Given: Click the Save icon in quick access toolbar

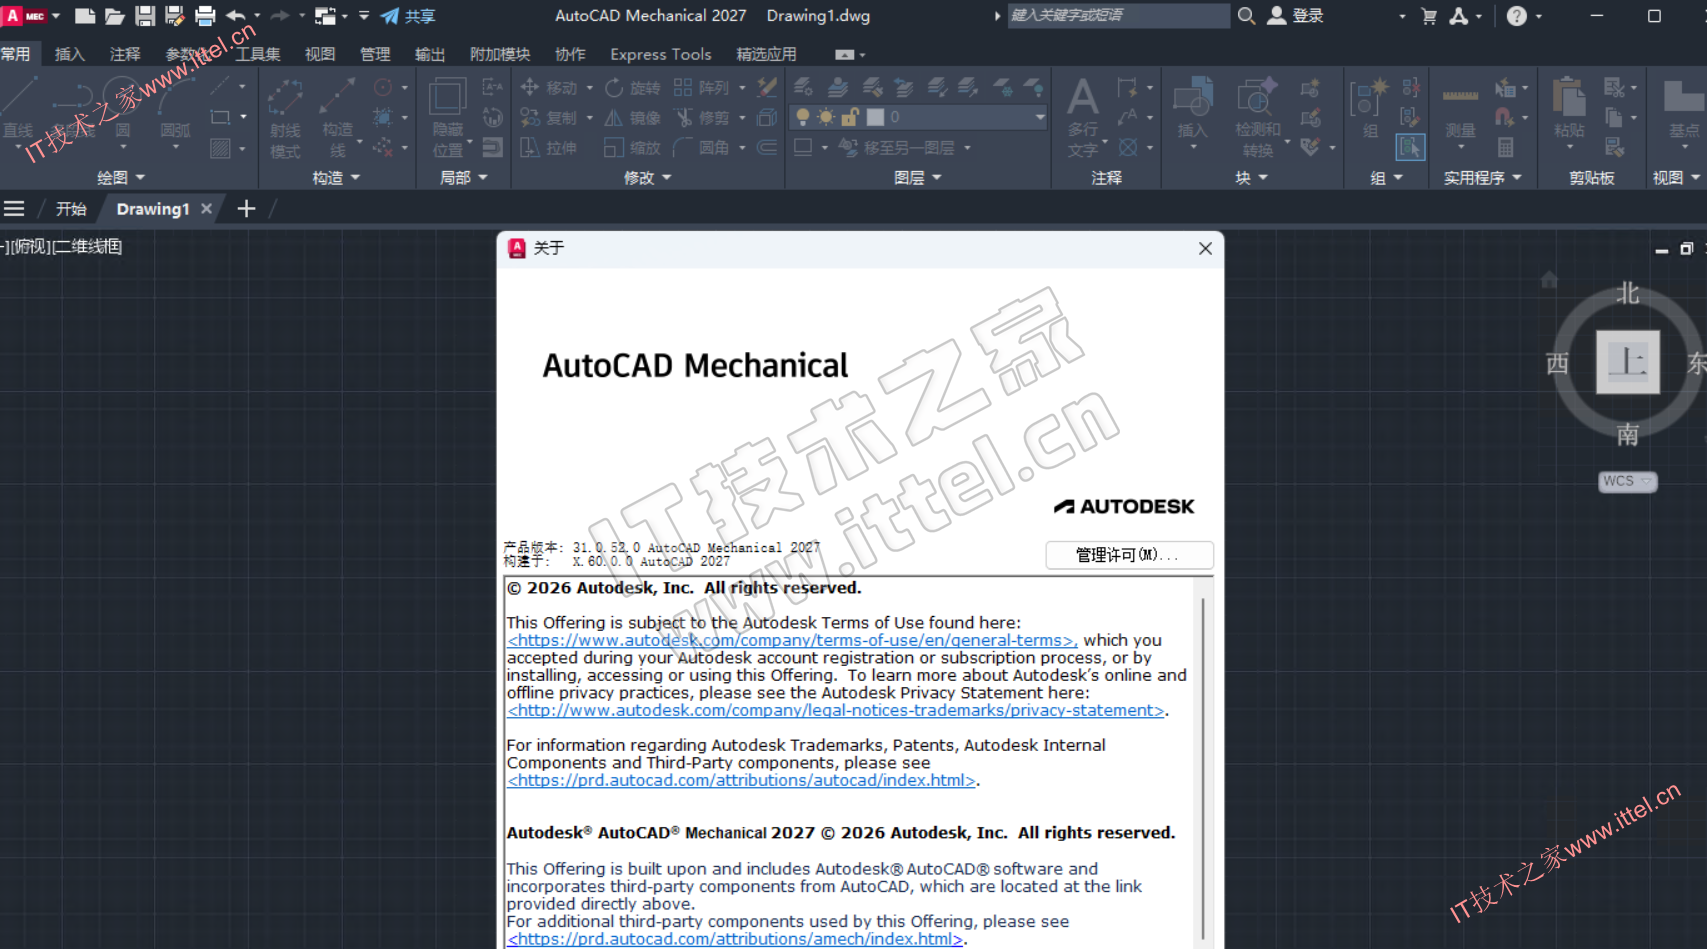Looking at the screenshot, I should pos(145,16).
